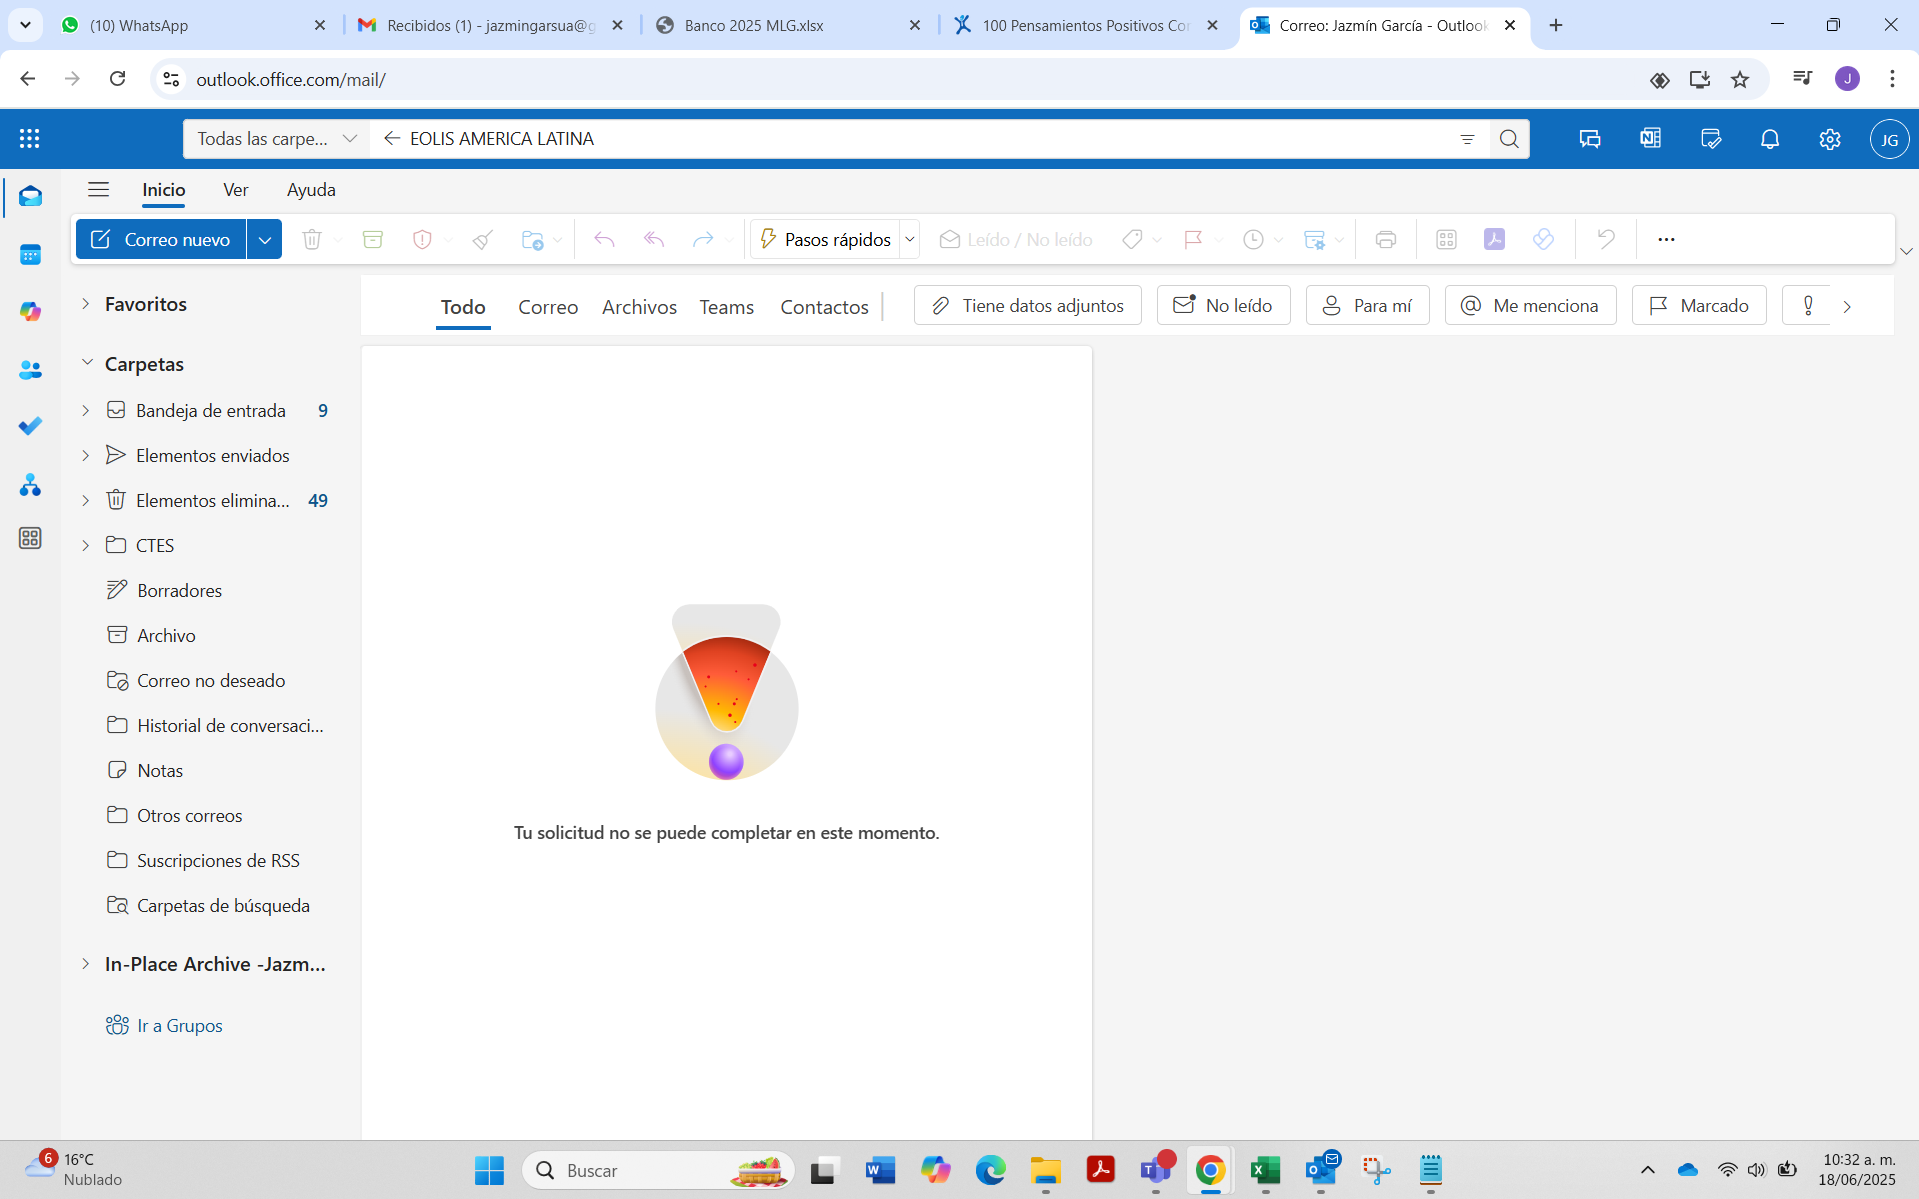Toggle the 'Tiene datos adjuntos' filter

point(1028,306)
